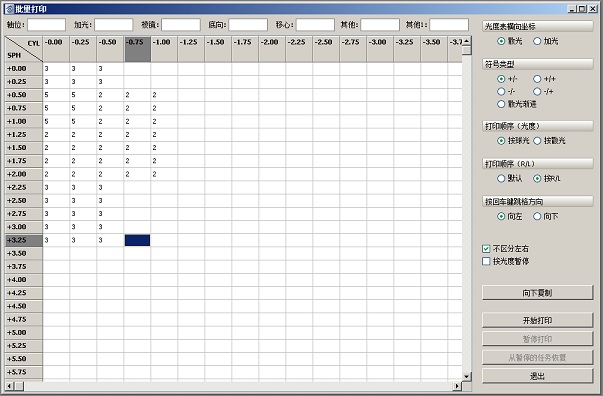Select the 散光渐进 radio option
The width and height of the screenshot is (603, 396).
(x=516, y=104)
